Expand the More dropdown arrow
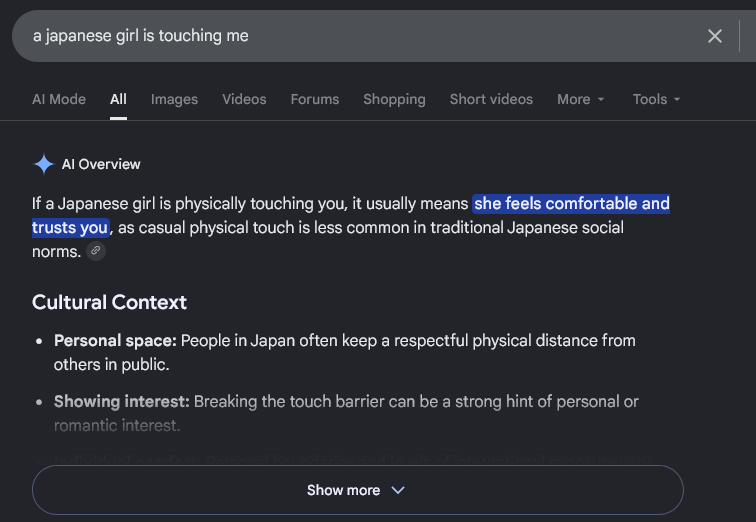 click(601, 99)
